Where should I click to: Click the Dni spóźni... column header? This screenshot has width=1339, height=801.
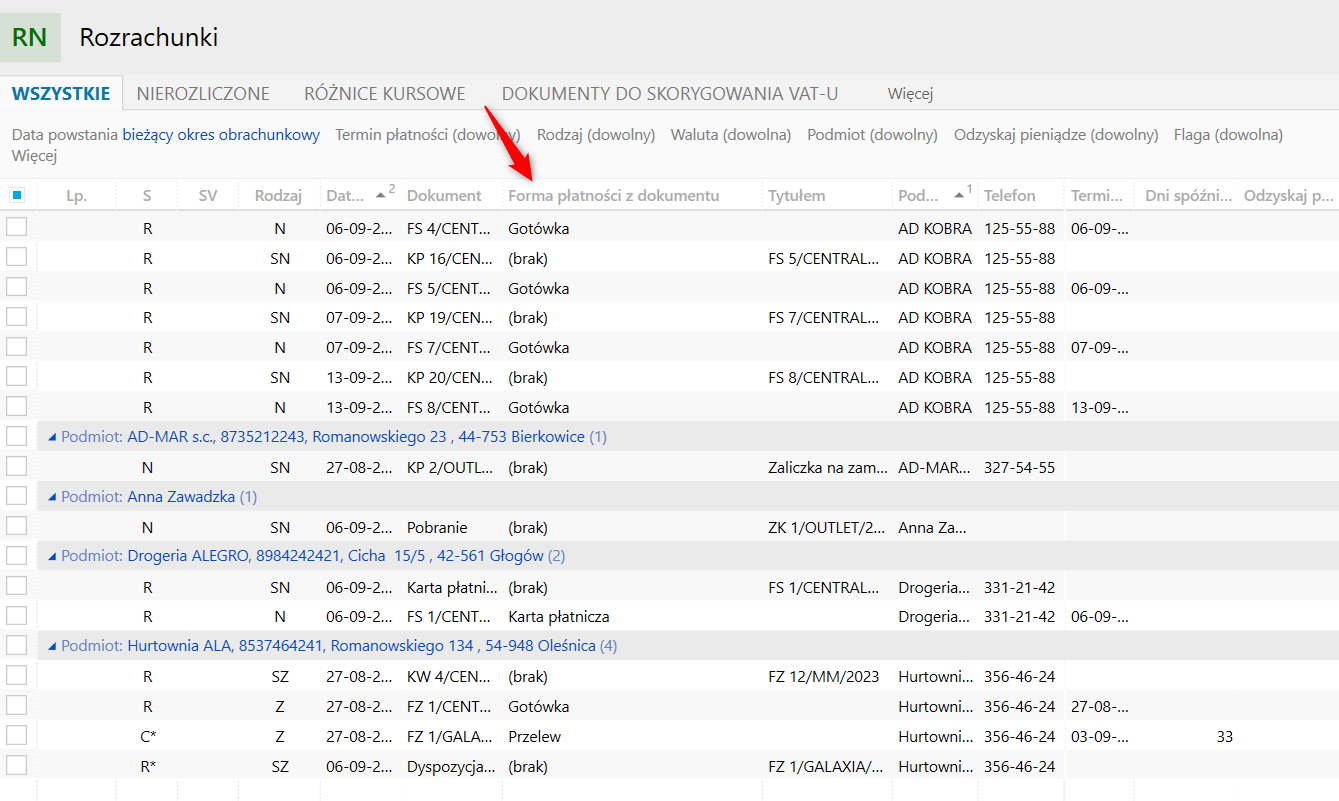[1189, 196]
